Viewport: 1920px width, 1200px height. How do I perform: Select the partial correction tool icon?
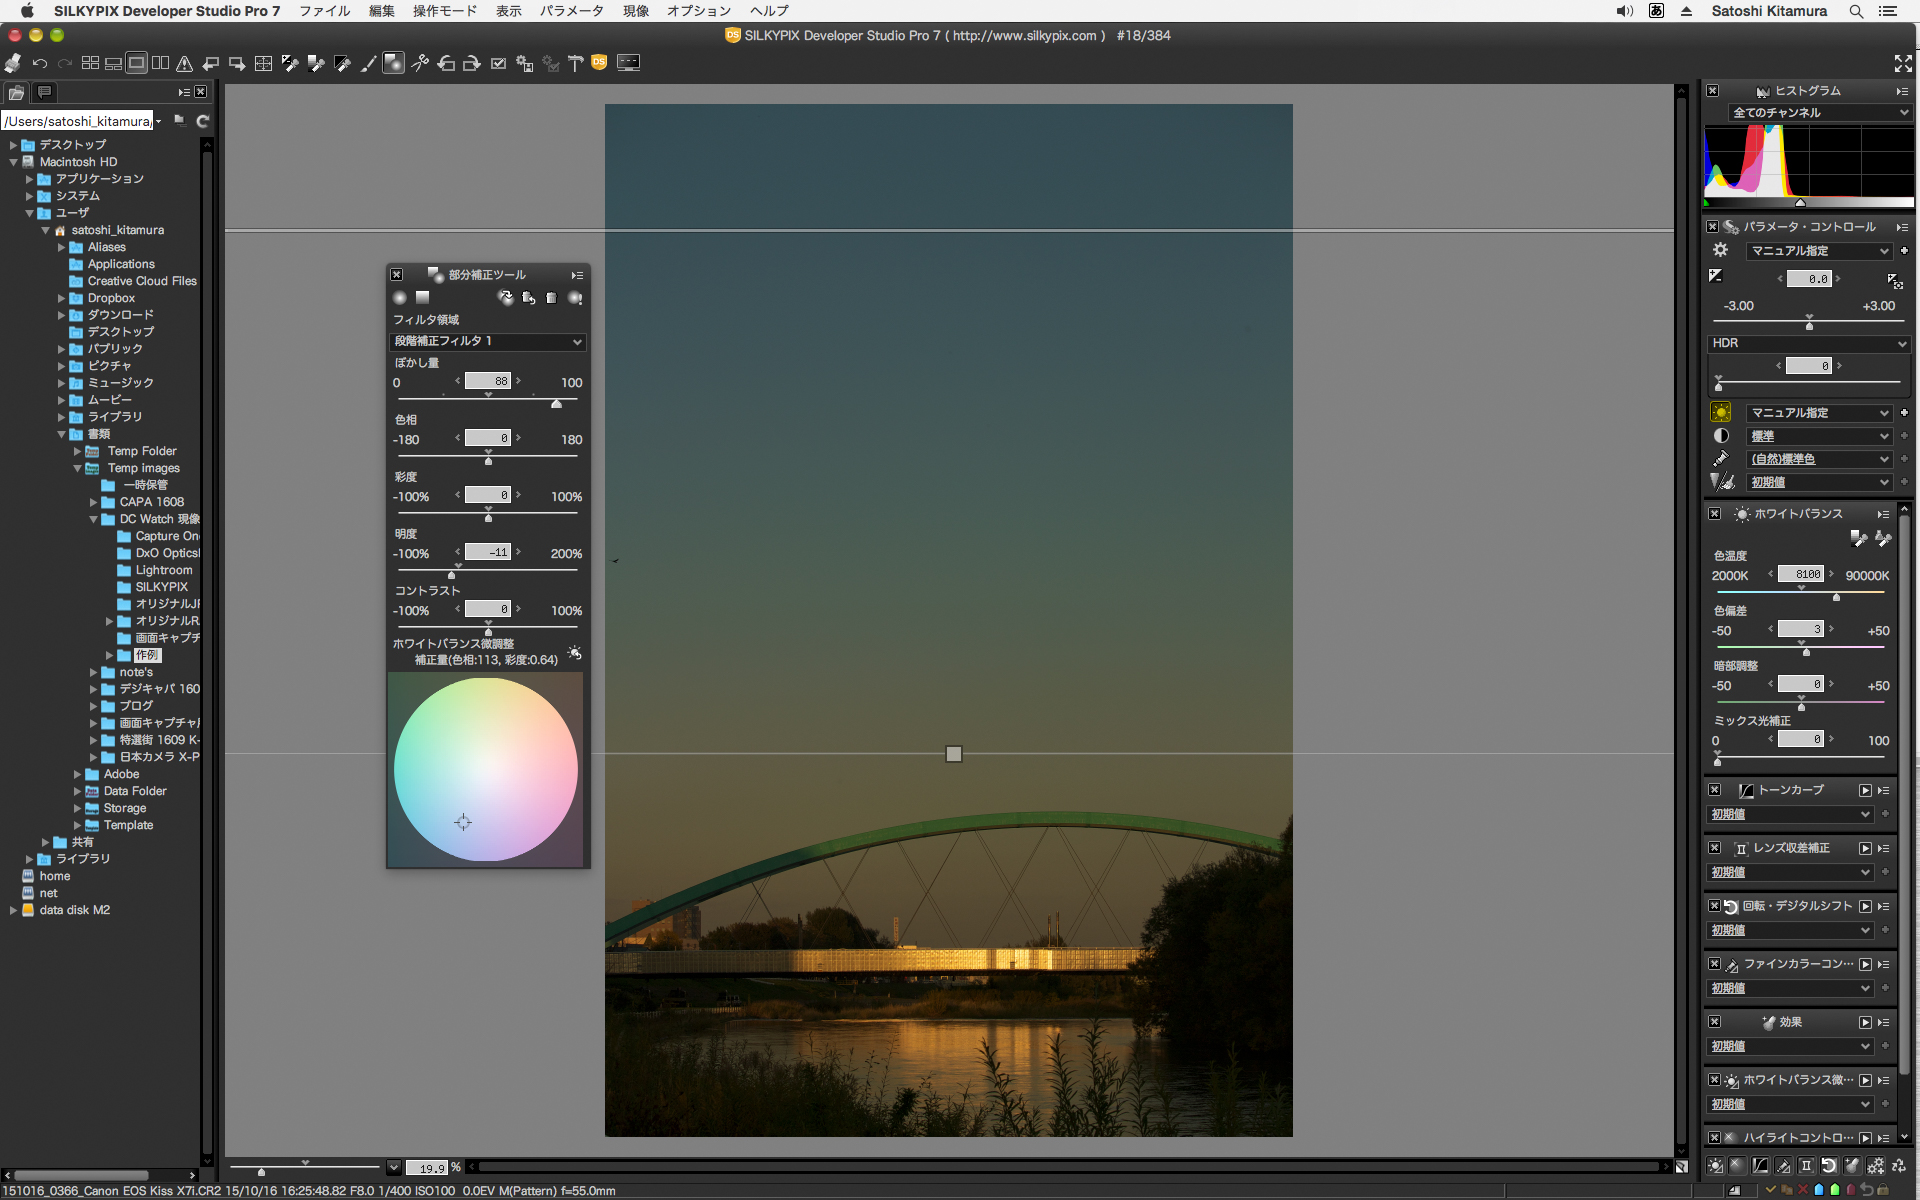pos(393,63)
